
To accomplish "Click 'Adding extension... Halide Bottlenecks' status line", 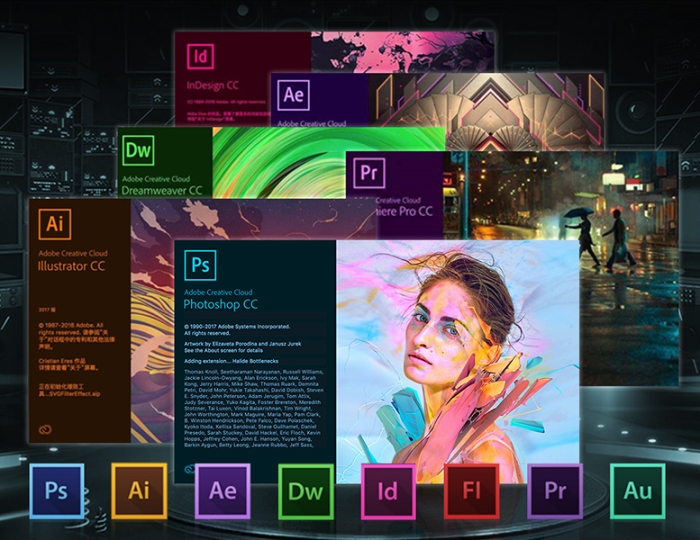I will pos(231,361).
